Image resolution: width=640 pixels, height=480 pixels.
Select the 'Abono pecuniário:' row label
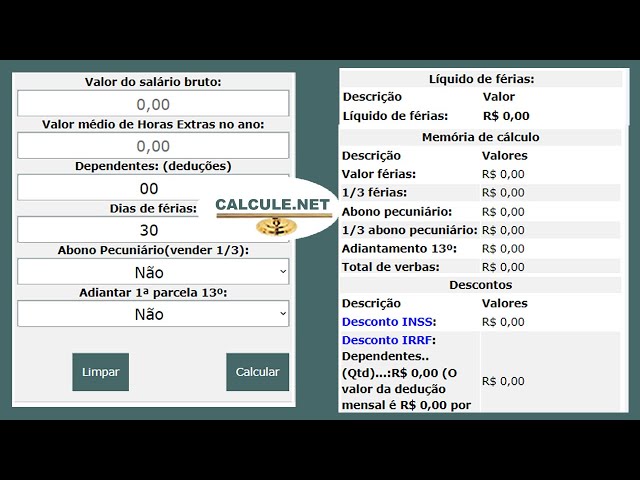[397, 212]
